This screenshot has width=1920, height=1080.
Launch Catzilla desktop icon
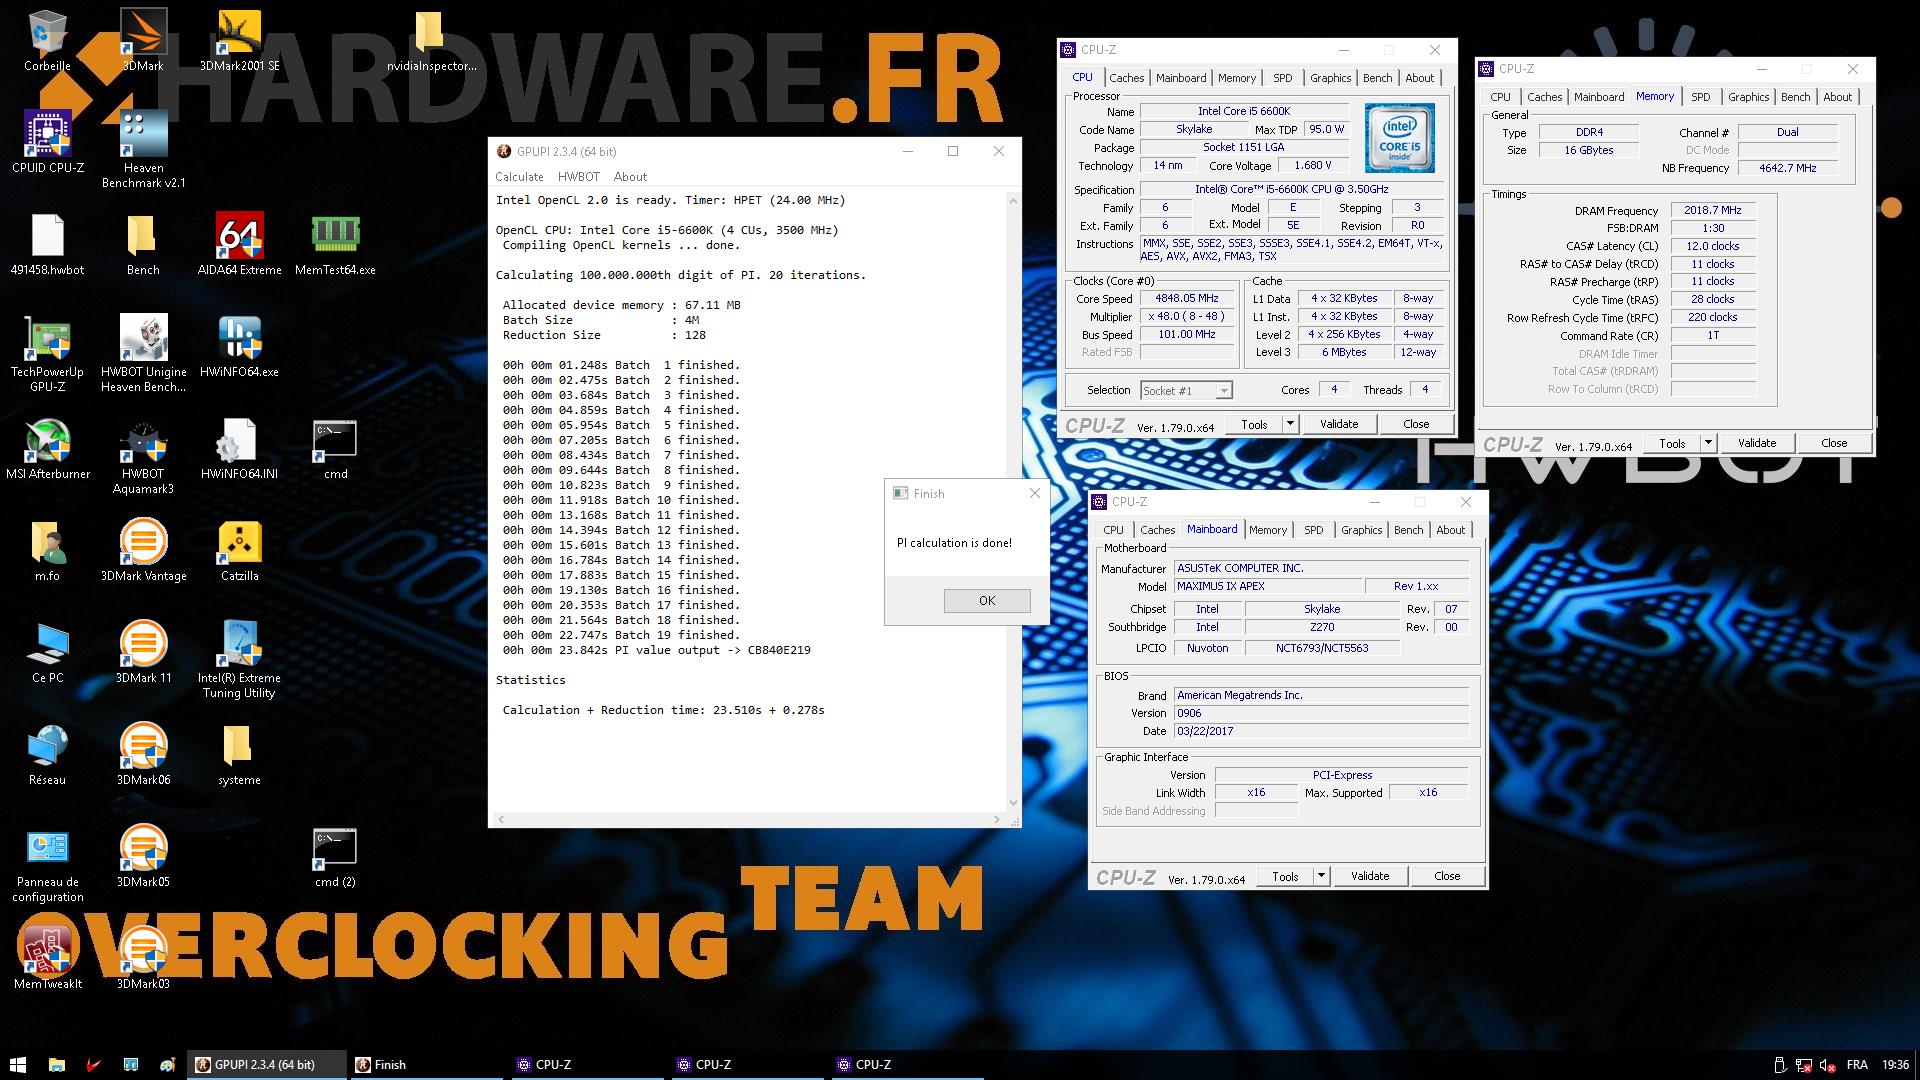[239, 550]
